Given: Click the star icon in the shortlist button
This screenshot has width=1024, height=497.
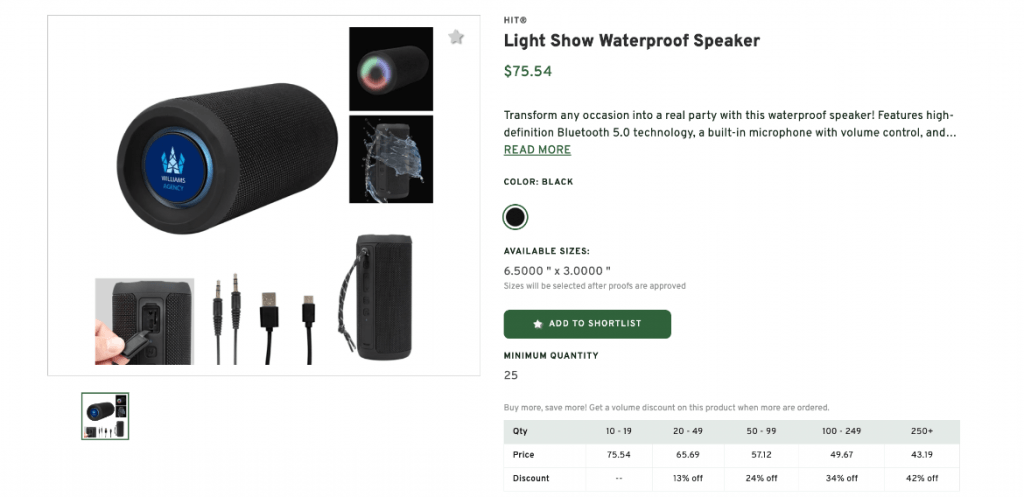Looking at the screenshot, I should pos(538,324).
